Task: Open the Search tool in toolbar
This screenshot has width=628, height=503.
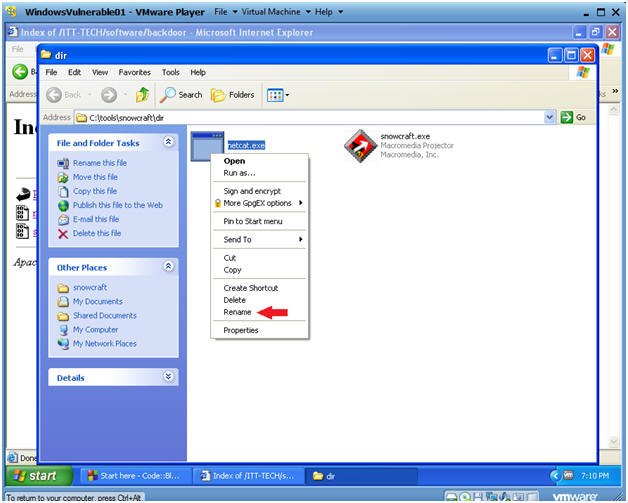Action: pos(181,95)
